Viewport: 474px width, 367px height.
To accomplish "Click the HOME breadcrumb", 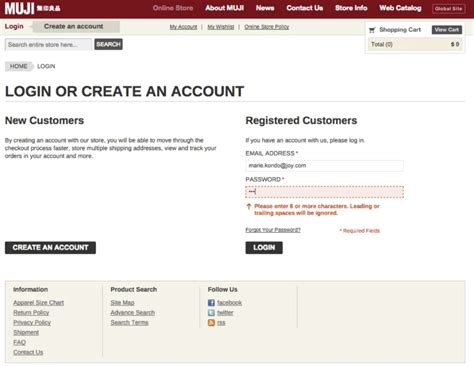I will coord(19,66).
